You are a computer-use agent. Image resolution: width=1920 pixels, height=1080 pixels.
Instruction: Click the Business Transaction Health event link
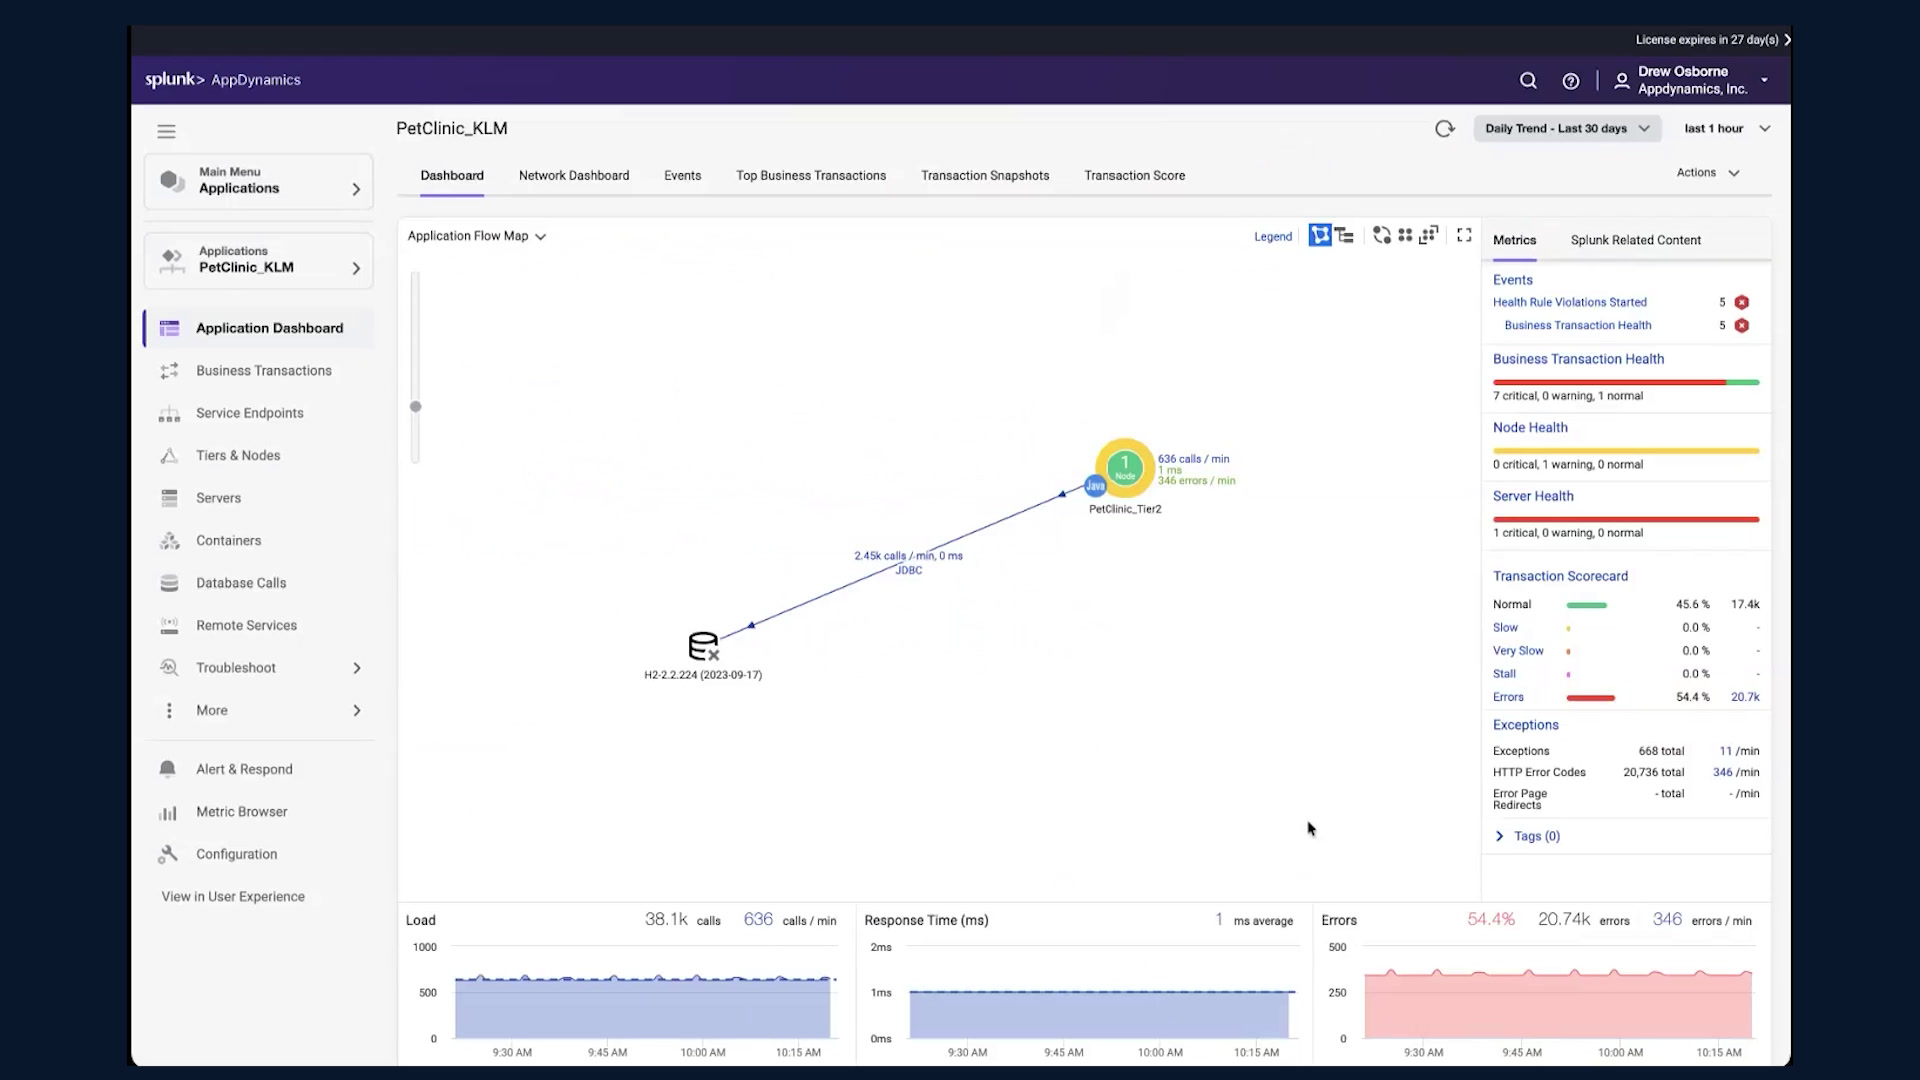1578,325
